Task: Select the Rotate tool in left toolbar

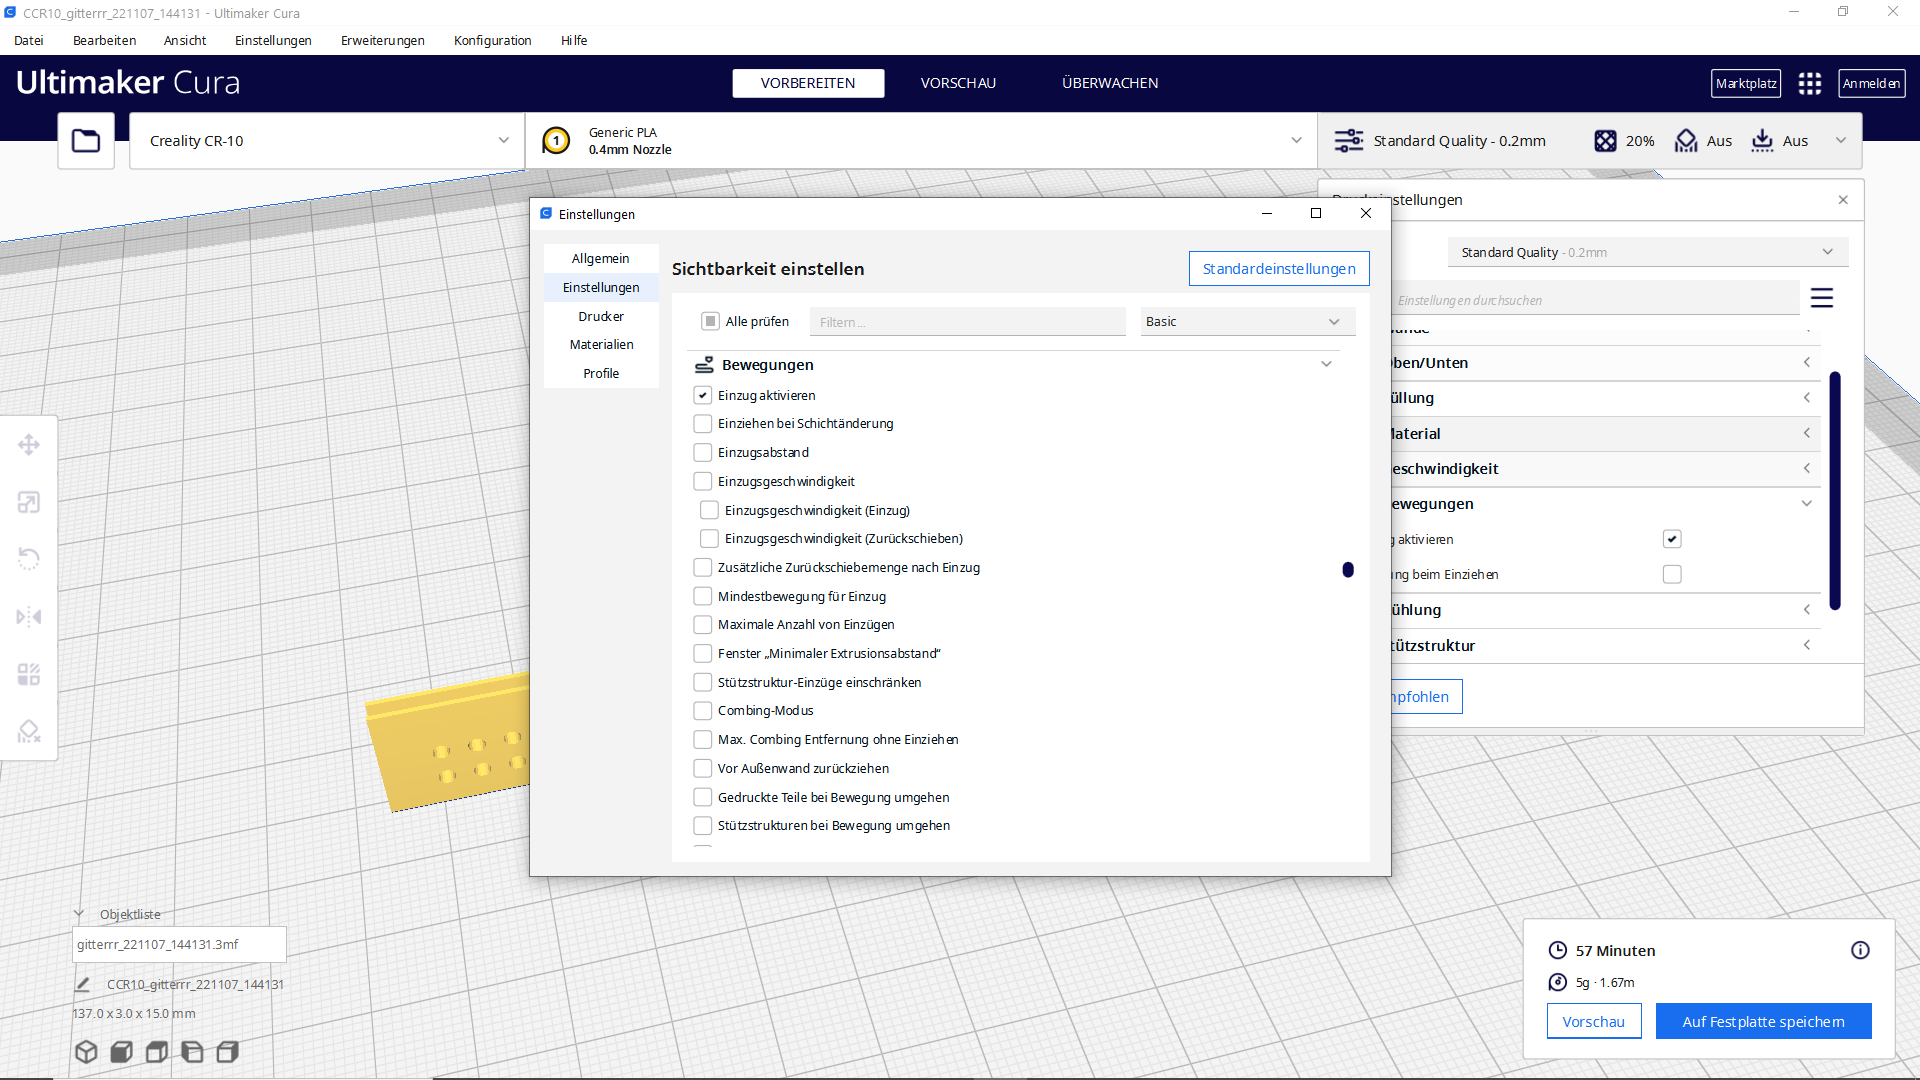Action: pos(29,559)
